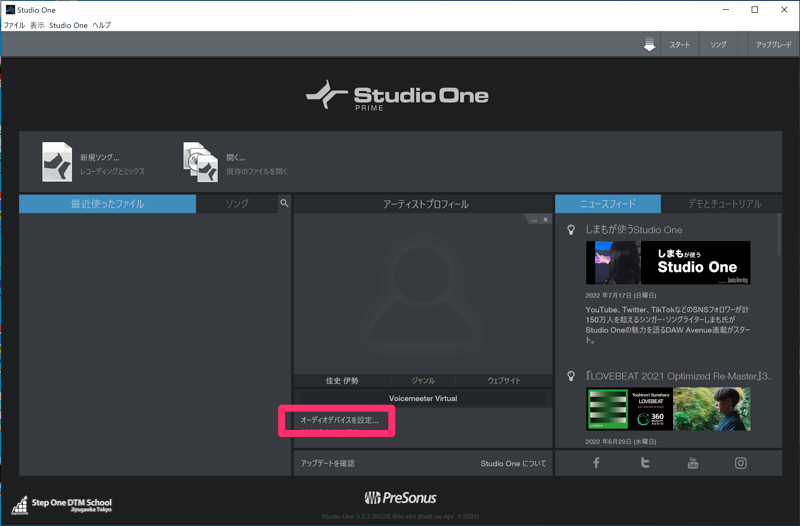Maximize the Studio One window
This screenshot has width=800, height=526.
[x=755, y=10]
